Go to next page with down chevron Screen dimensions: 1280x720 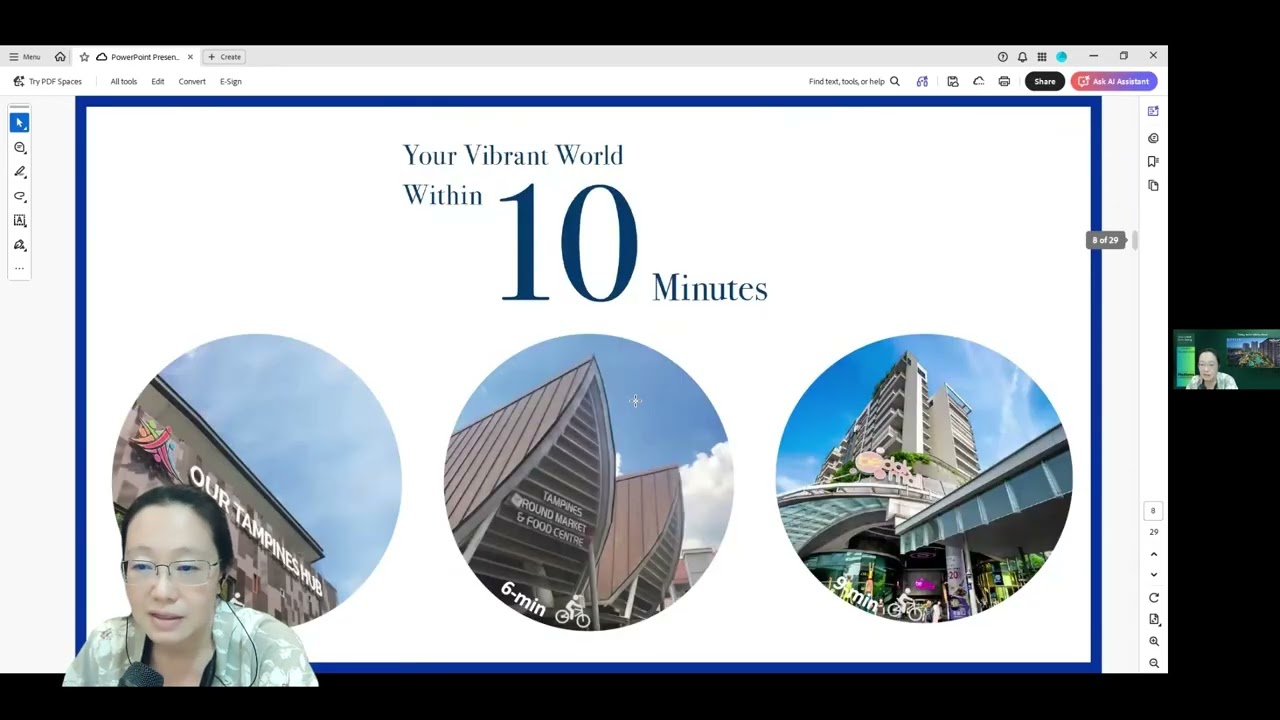1154,575
